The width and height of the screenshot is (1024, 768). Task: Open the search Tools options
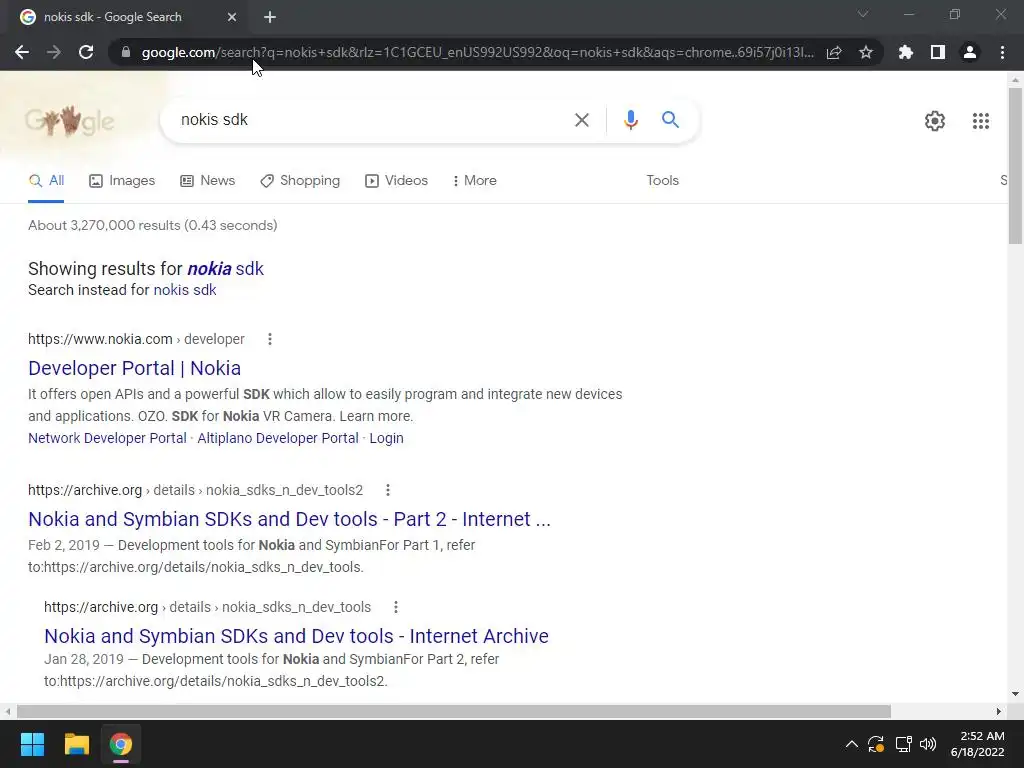[x=662, y=181]
